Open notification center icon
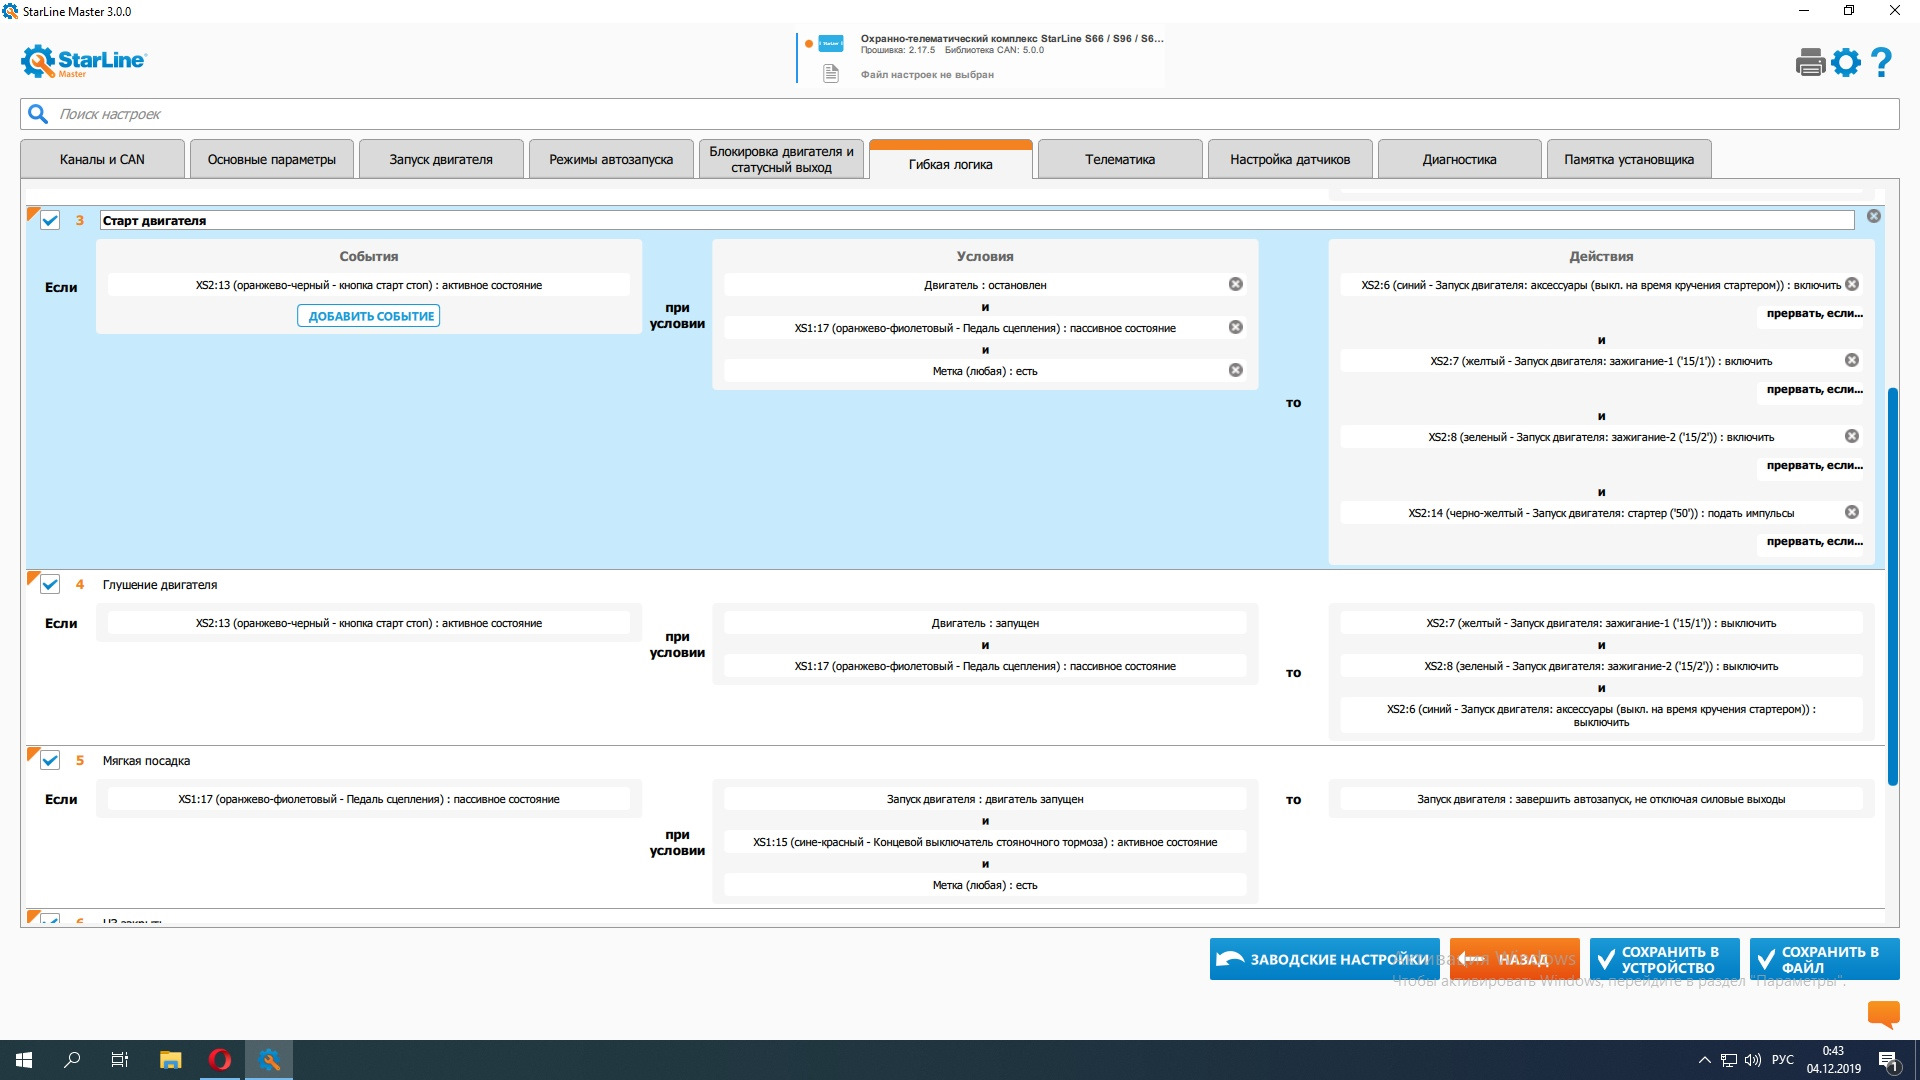1920x1080 pixels. pos(1889,1061)
